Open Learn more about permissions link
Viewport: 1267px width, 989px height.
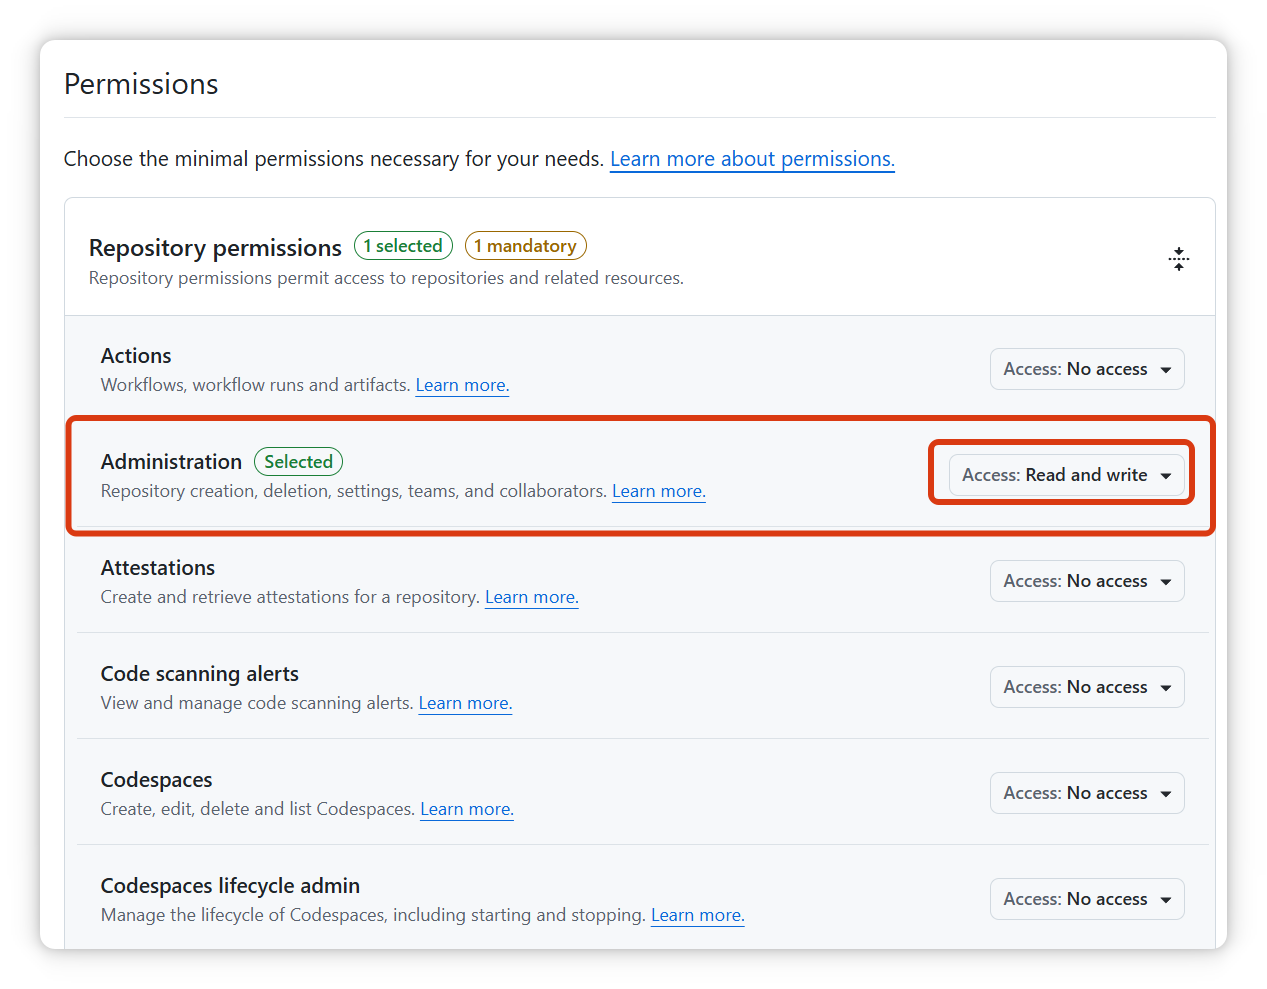coord(752,159)
